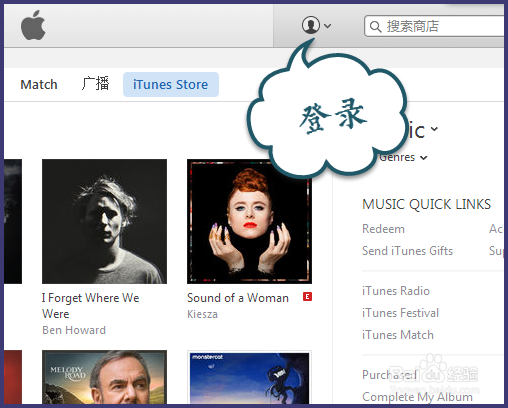Open the Genres dropdown
Viewport: 508px width, 408px height.
point(403,157)
